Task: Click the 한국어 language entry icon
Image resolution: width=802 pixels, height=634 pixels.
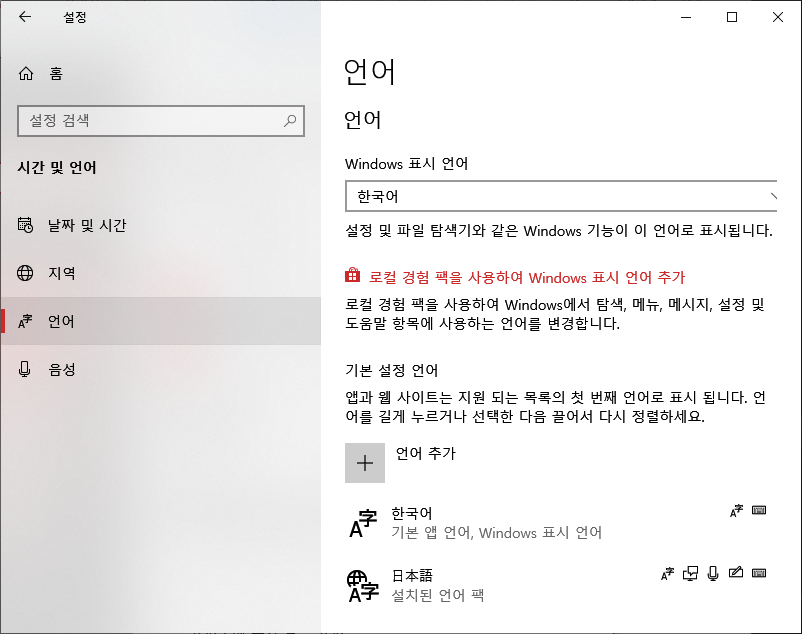Action: pos(363,523)
